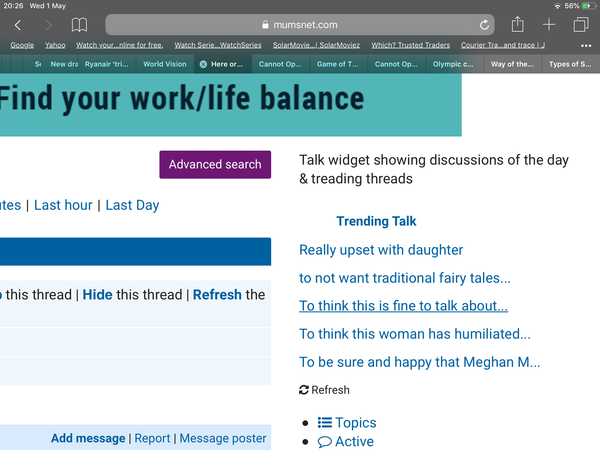
Task: Click Message poster link
Action: (x=223, y=438)
